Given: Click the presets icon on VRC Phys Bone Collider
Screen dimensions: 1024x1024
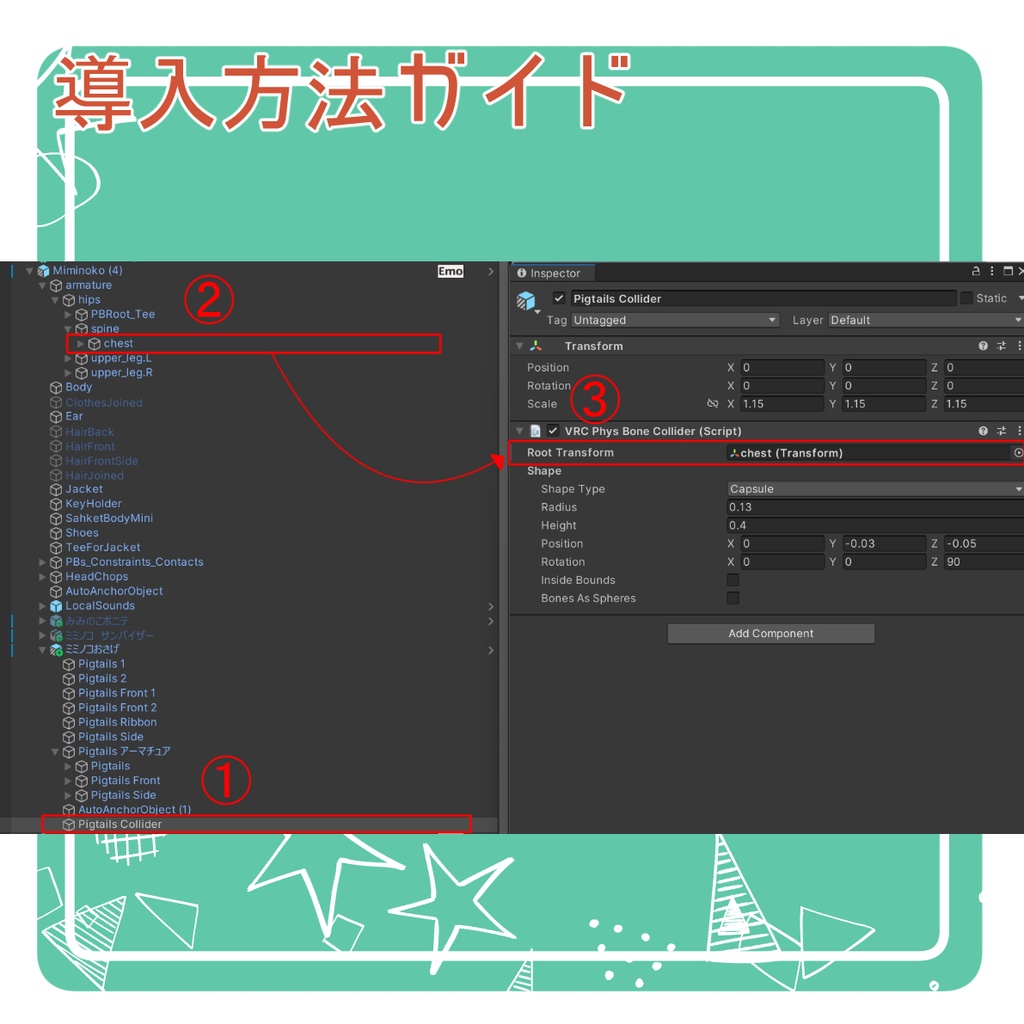Looking at the screenshot, I should pos(1000,430).
